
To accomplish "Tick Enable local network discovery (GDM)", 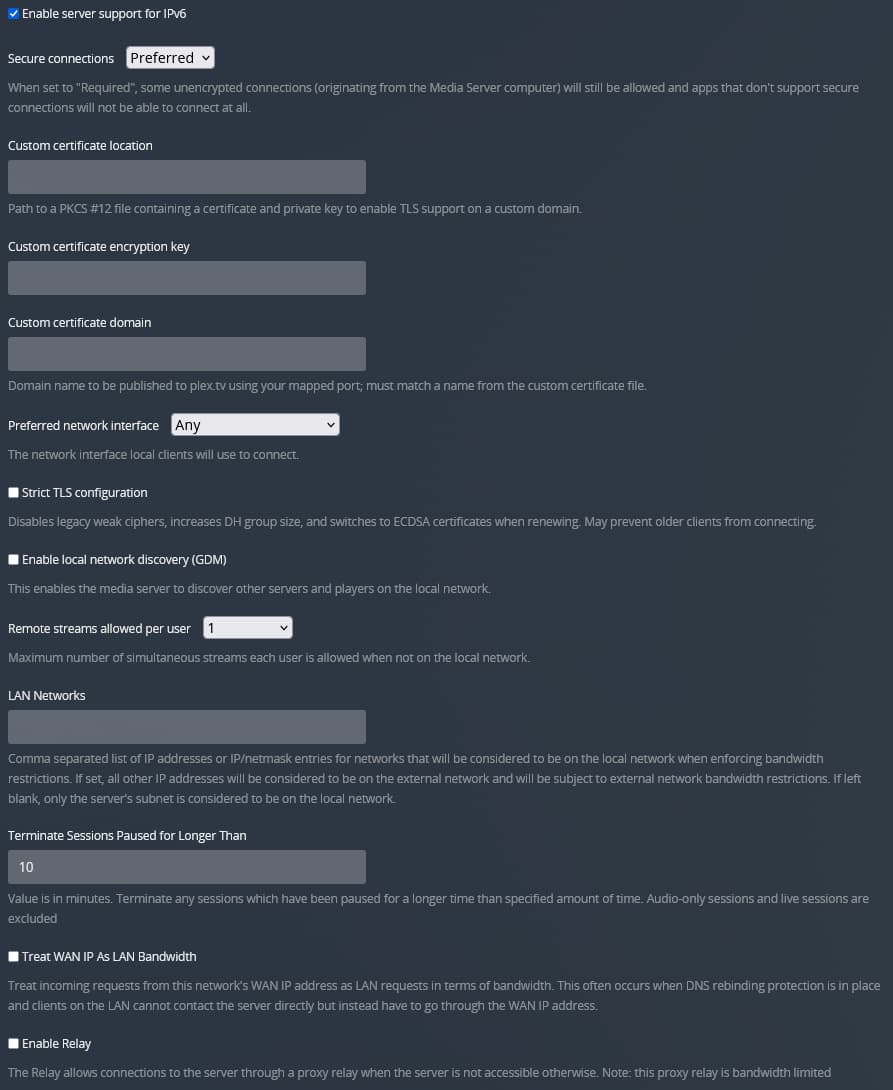I will point(13,560).
